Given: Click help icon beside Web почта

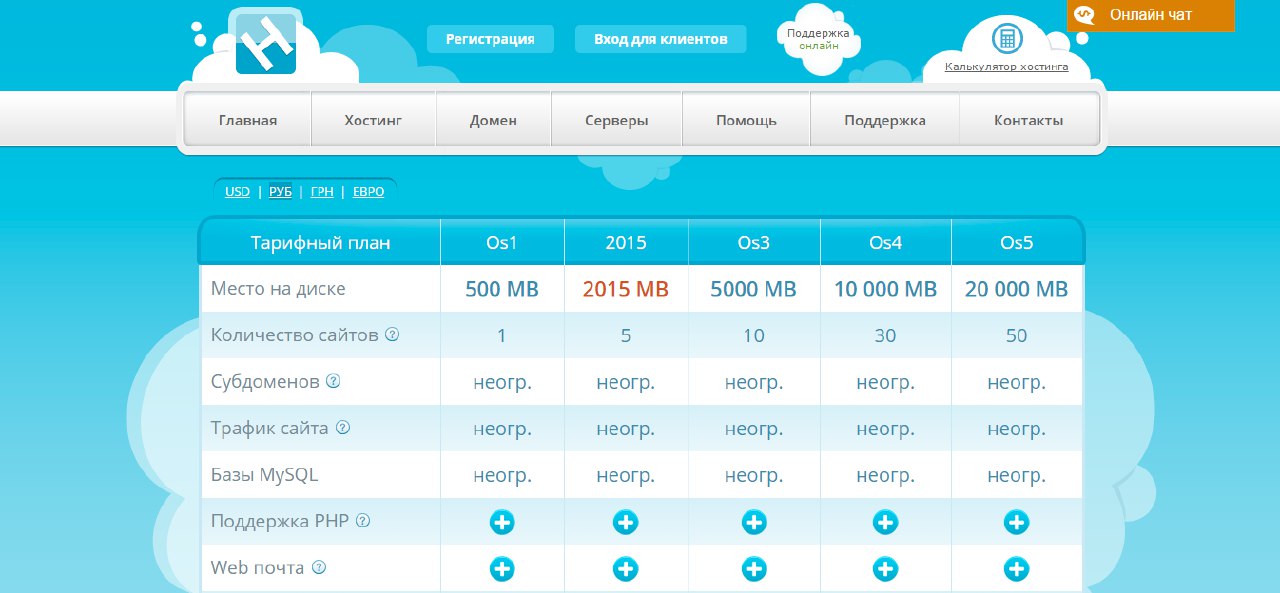Looking at the screenshot, I should point(319,567).
